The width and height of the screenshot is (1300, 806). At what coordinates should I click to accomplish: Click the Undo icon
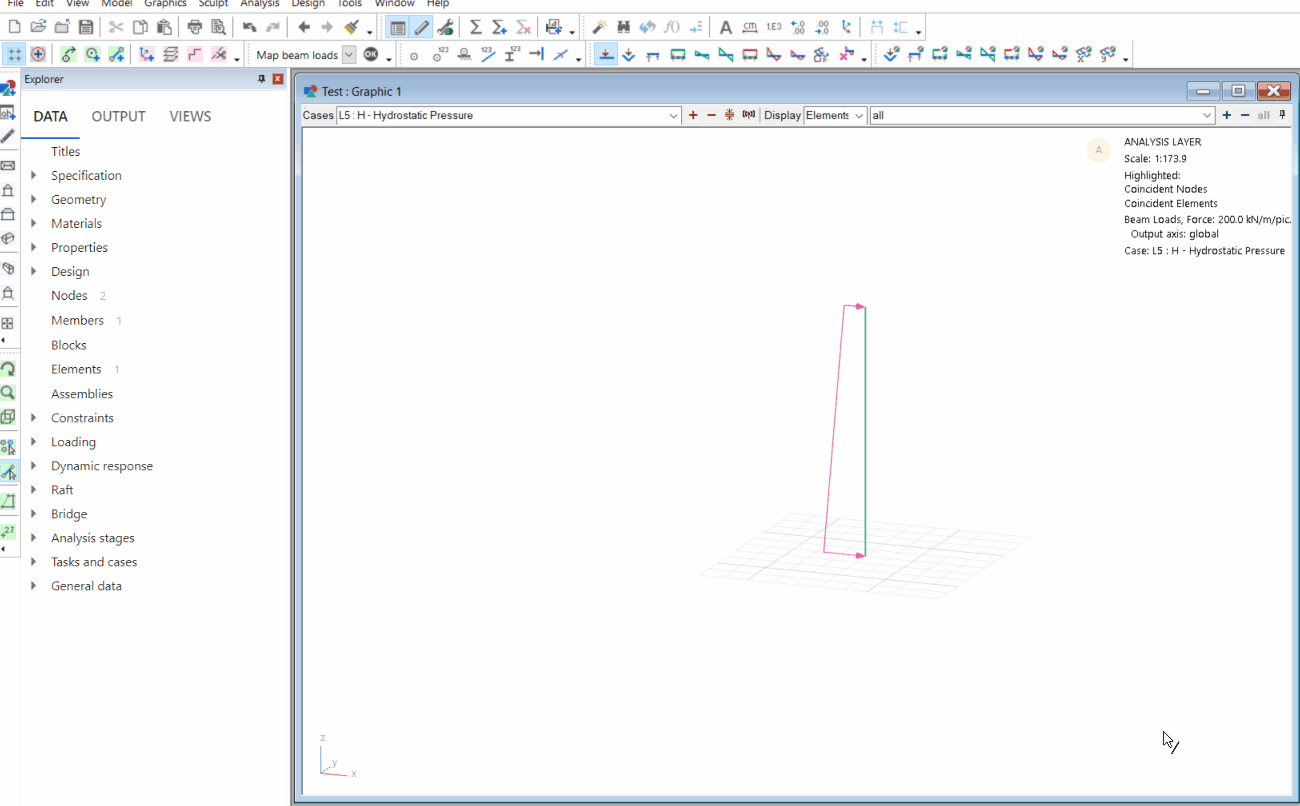tap(249, 27)
